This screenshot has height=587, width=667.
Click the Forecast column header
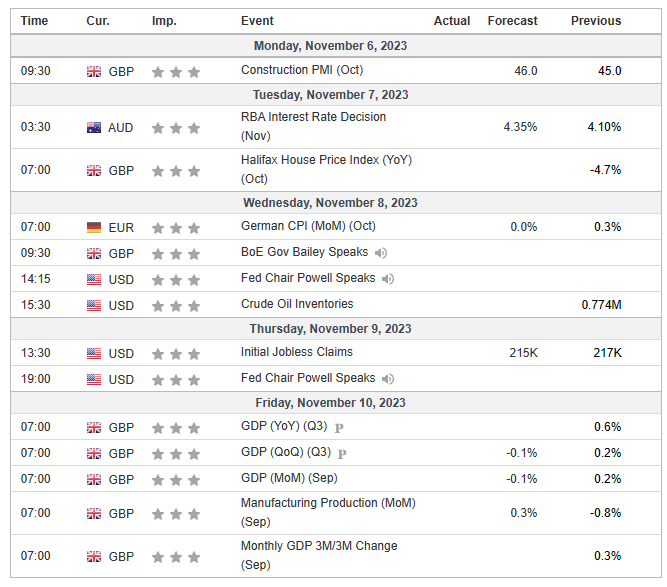[x=512, y=21]
